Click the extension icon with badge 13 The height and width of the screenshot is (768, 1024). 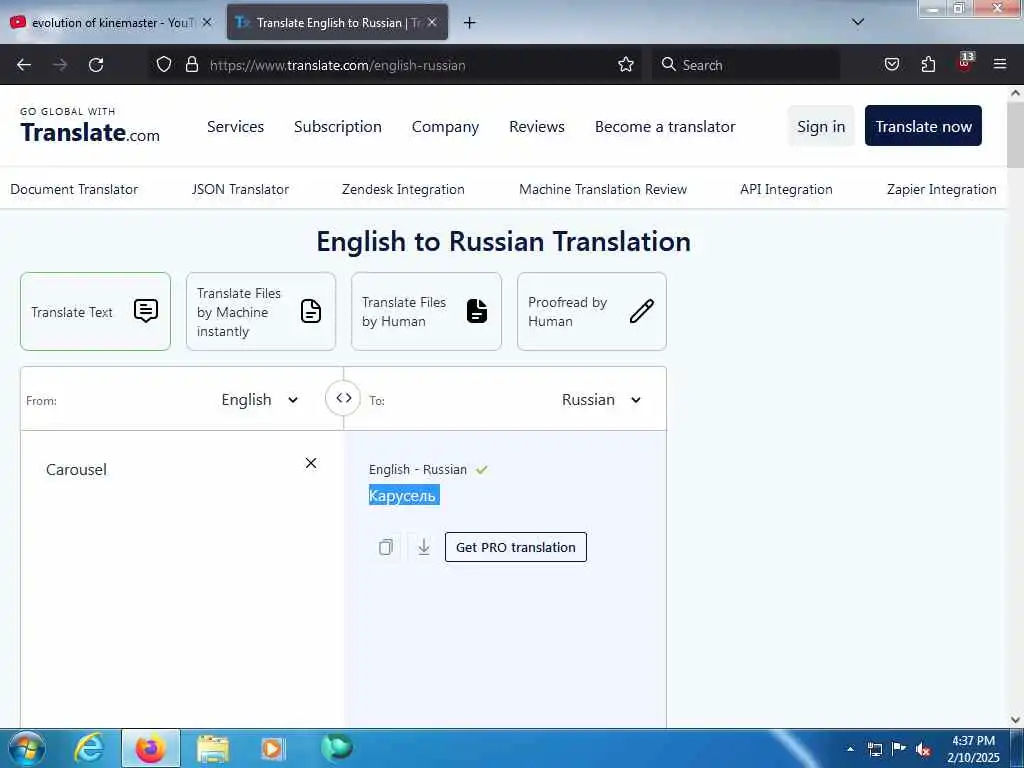tap(965, 62)
